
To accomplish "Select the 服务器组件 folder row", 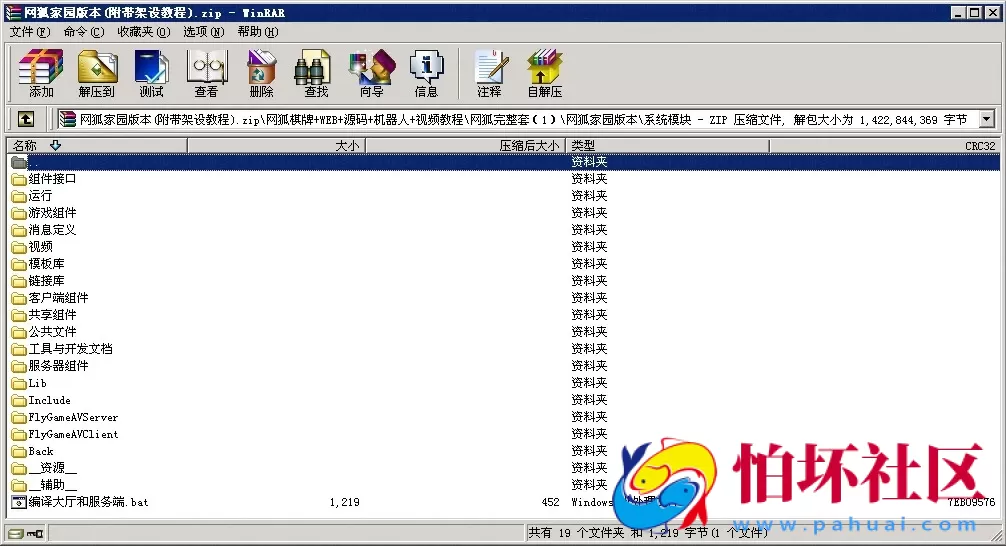I will (504, 366).
